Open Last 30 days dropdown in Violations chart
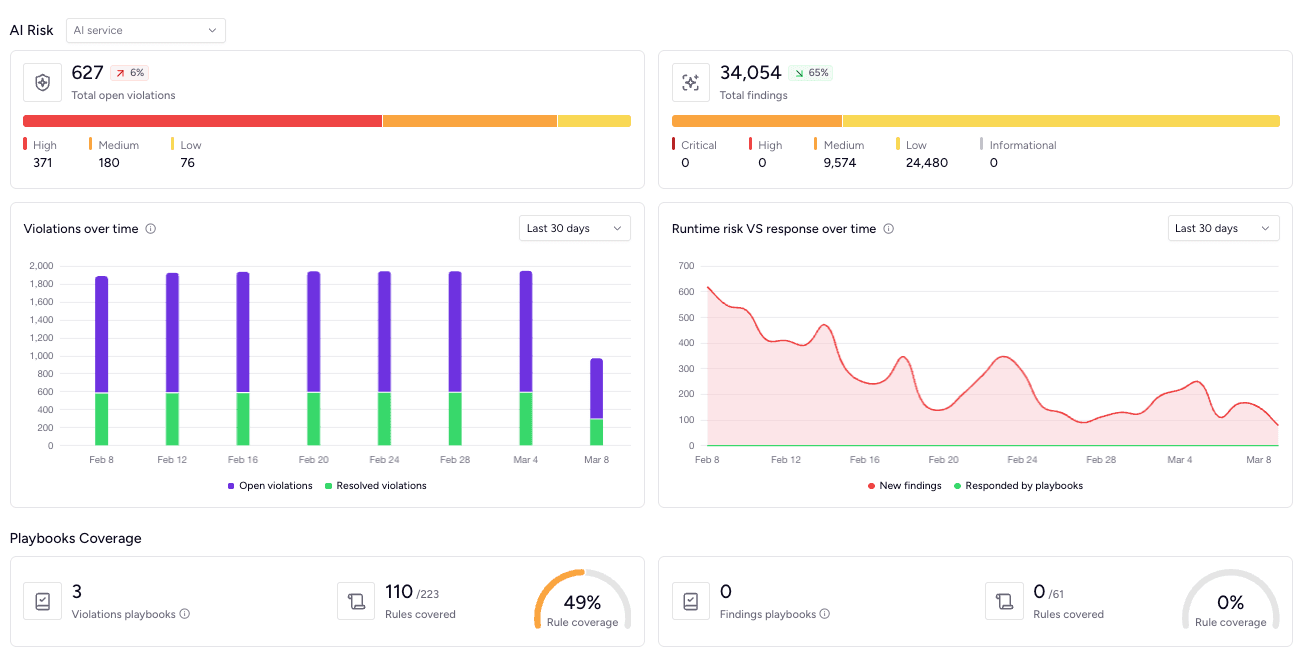Image resolution: width=1304 pixels, height=666 pixels. [x=575, y=228]
